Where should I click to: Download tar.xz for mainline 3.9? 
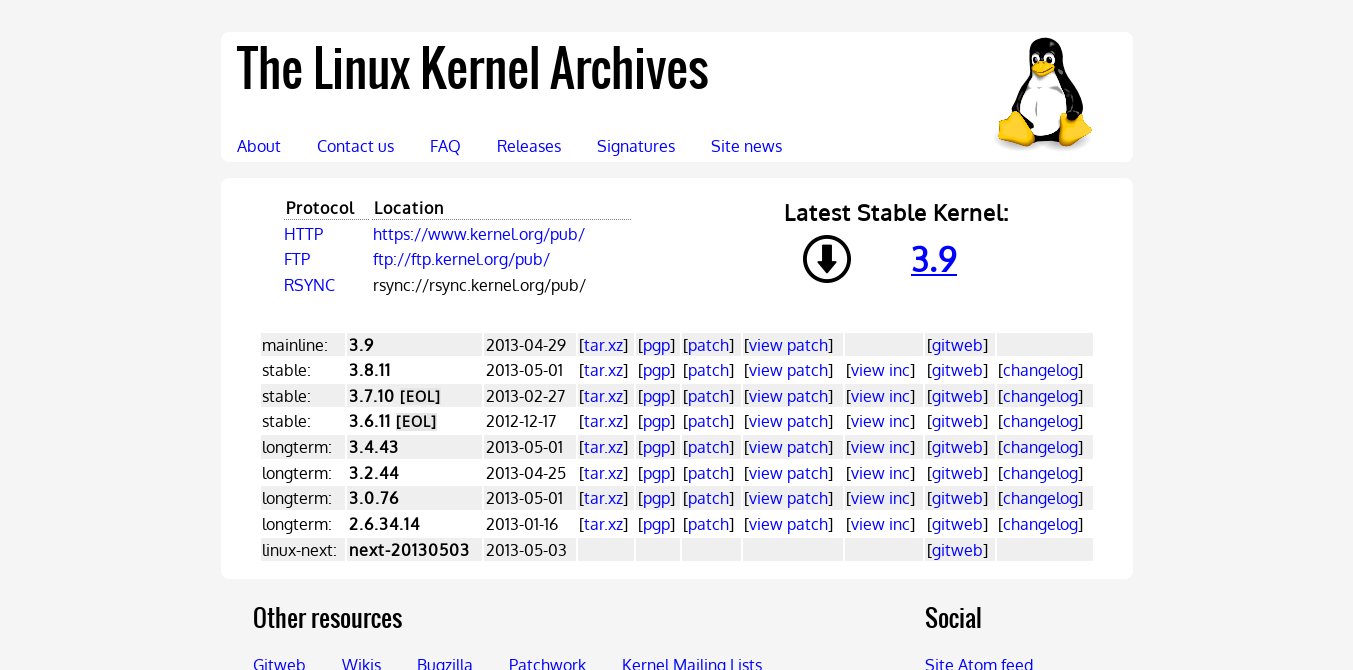(604, 345)
